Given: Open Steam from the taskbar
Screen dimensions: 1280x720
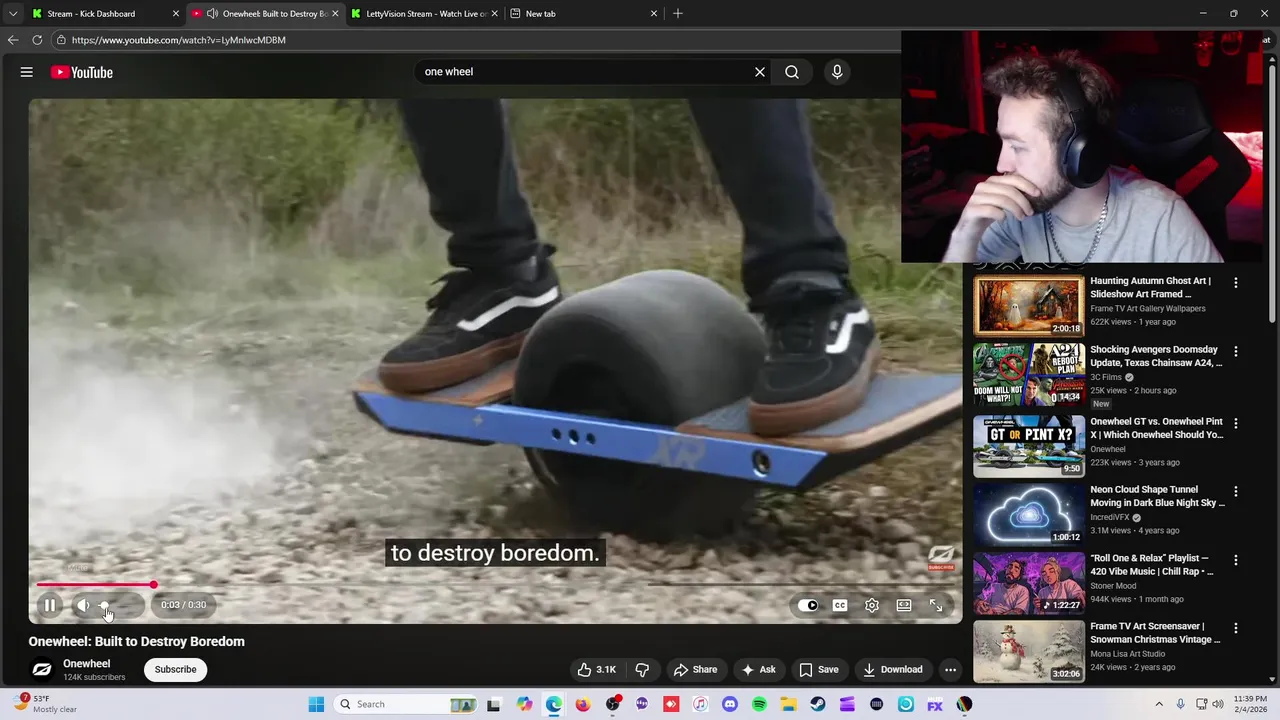Looking at the screenshot, I should pos(817,704).
